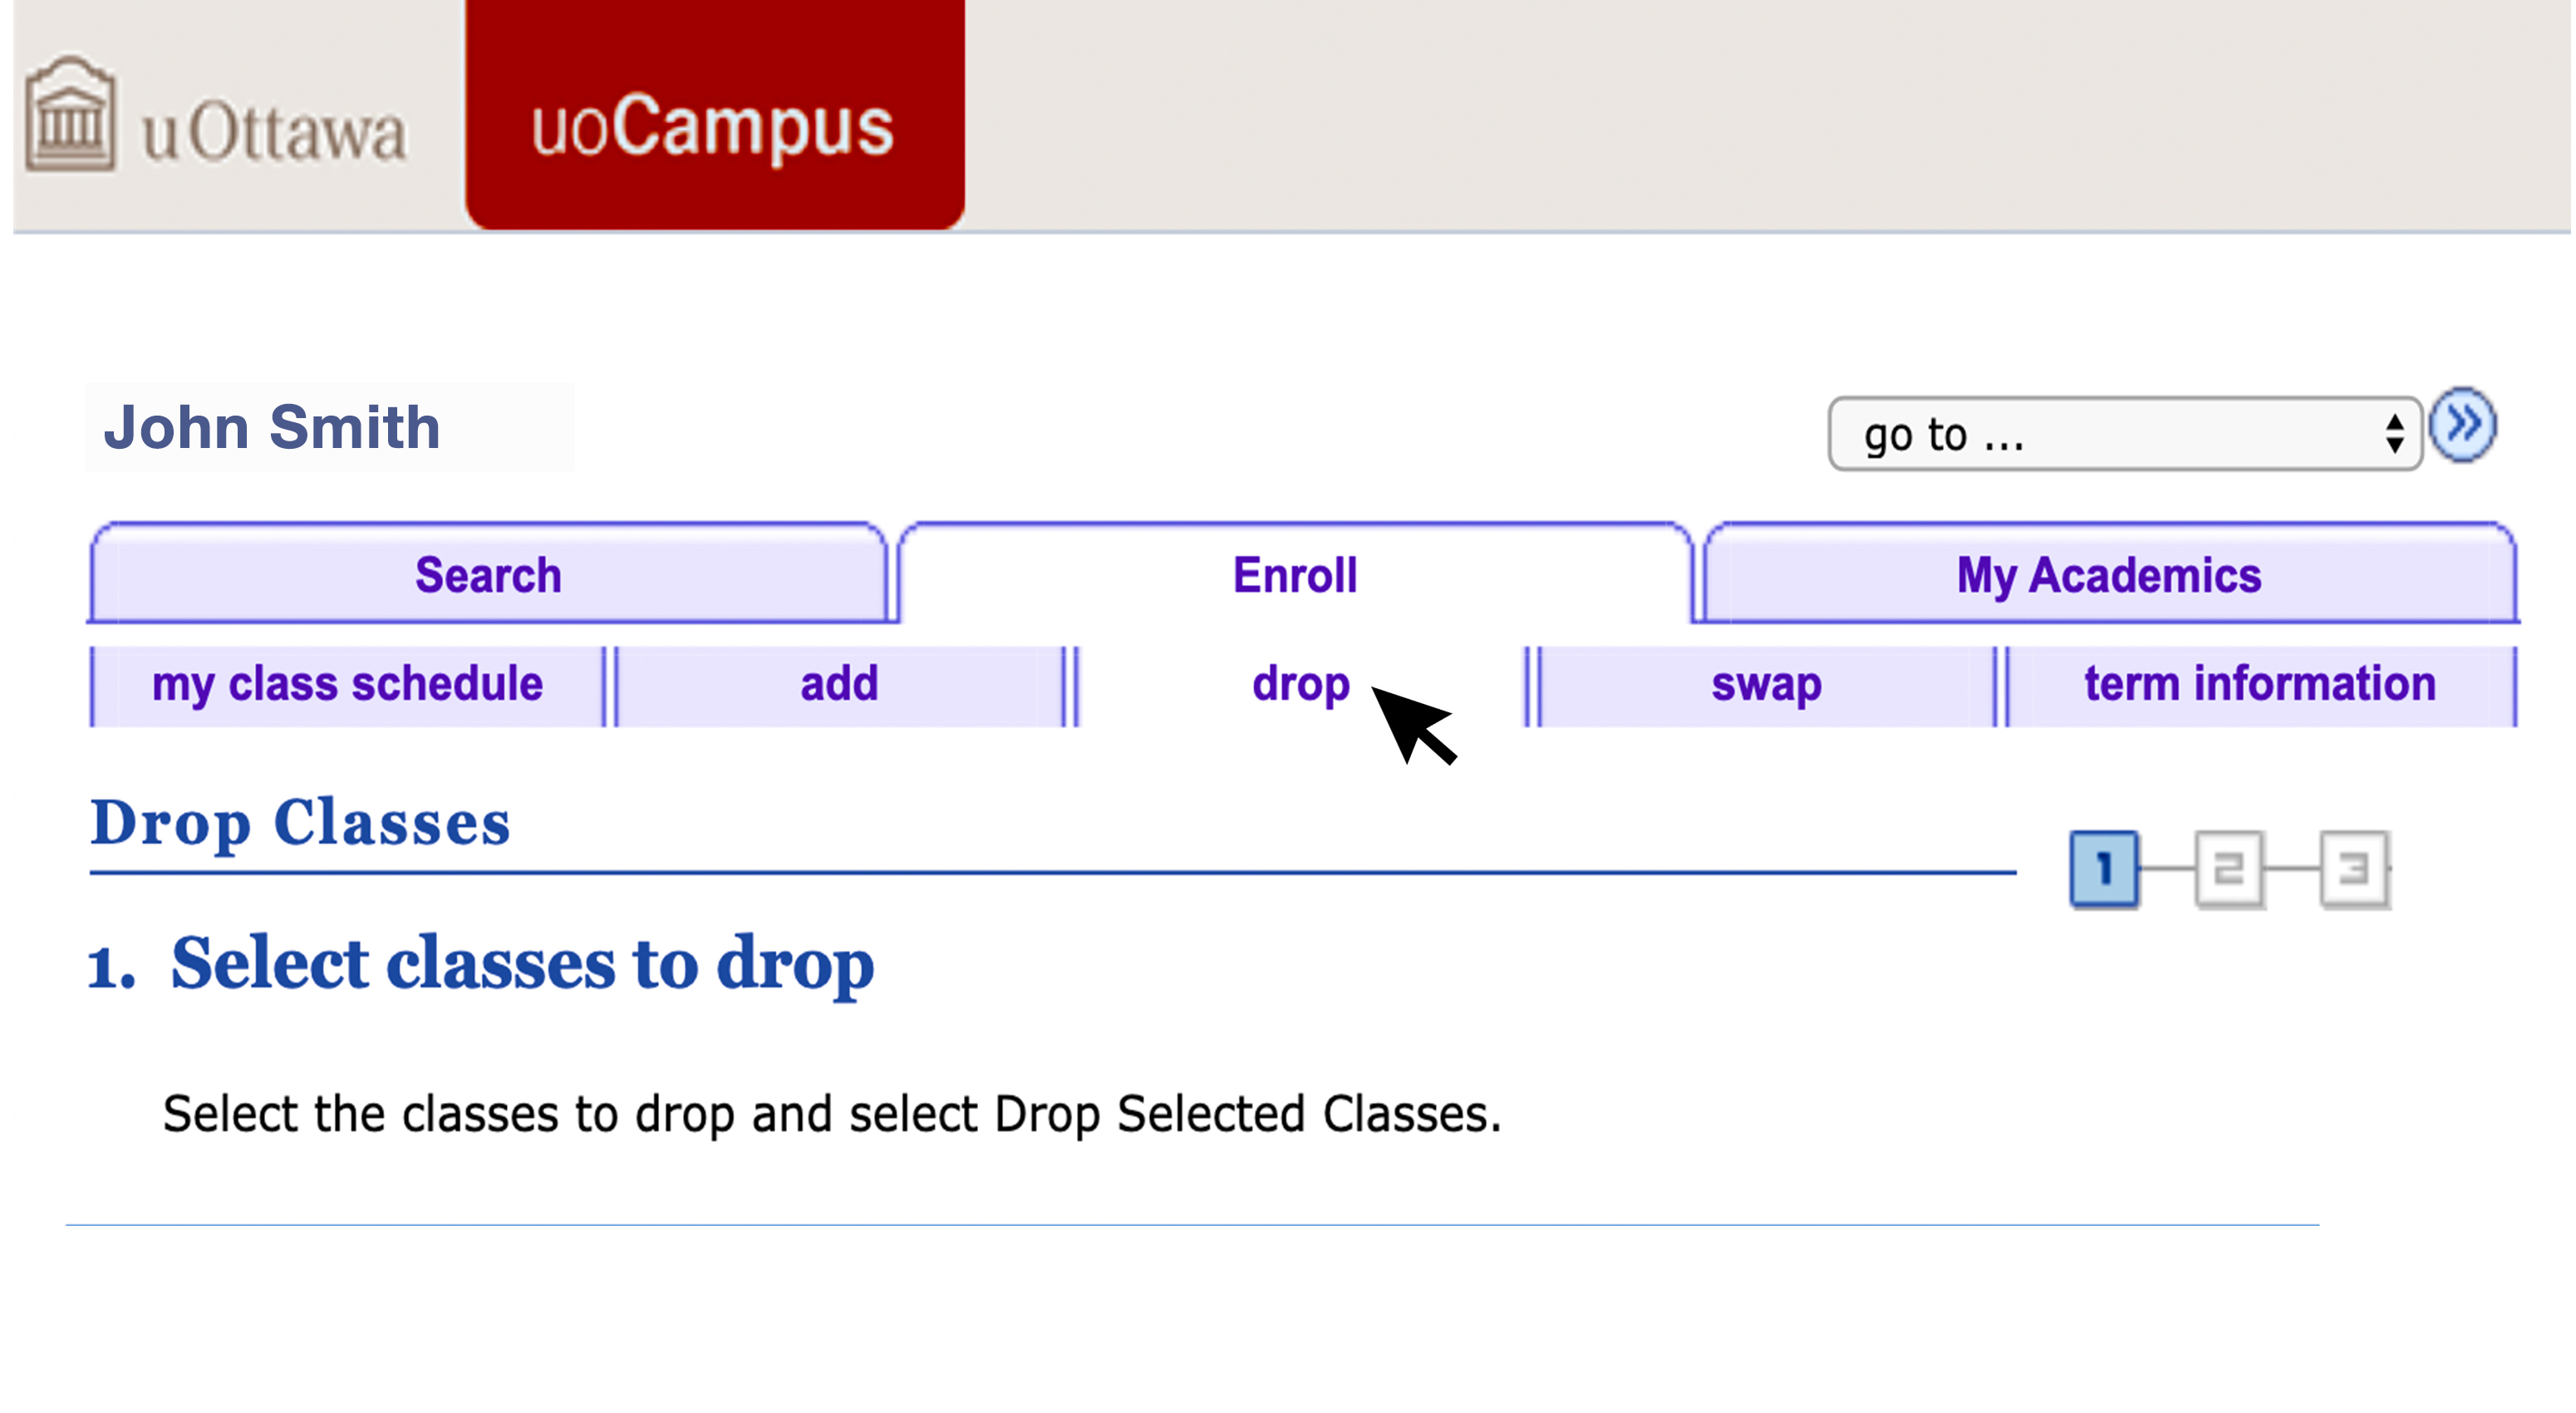The width and height of the screenshot is (2576, 1413).
Task: Click the Drop Selected Classes instruction text
Action: point(833,1115)
